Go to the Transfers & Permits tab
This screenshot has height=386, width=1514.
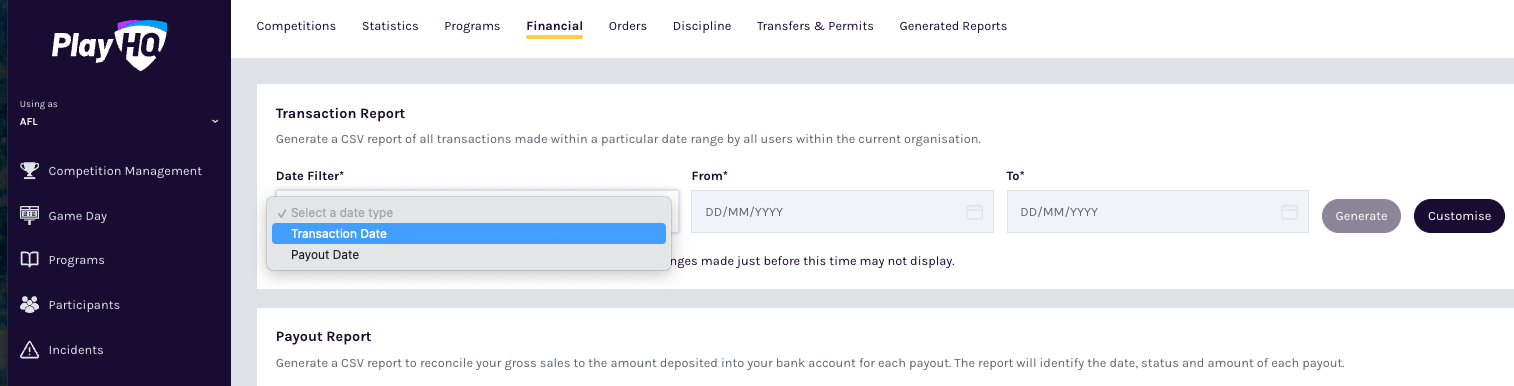pos(815,26)
